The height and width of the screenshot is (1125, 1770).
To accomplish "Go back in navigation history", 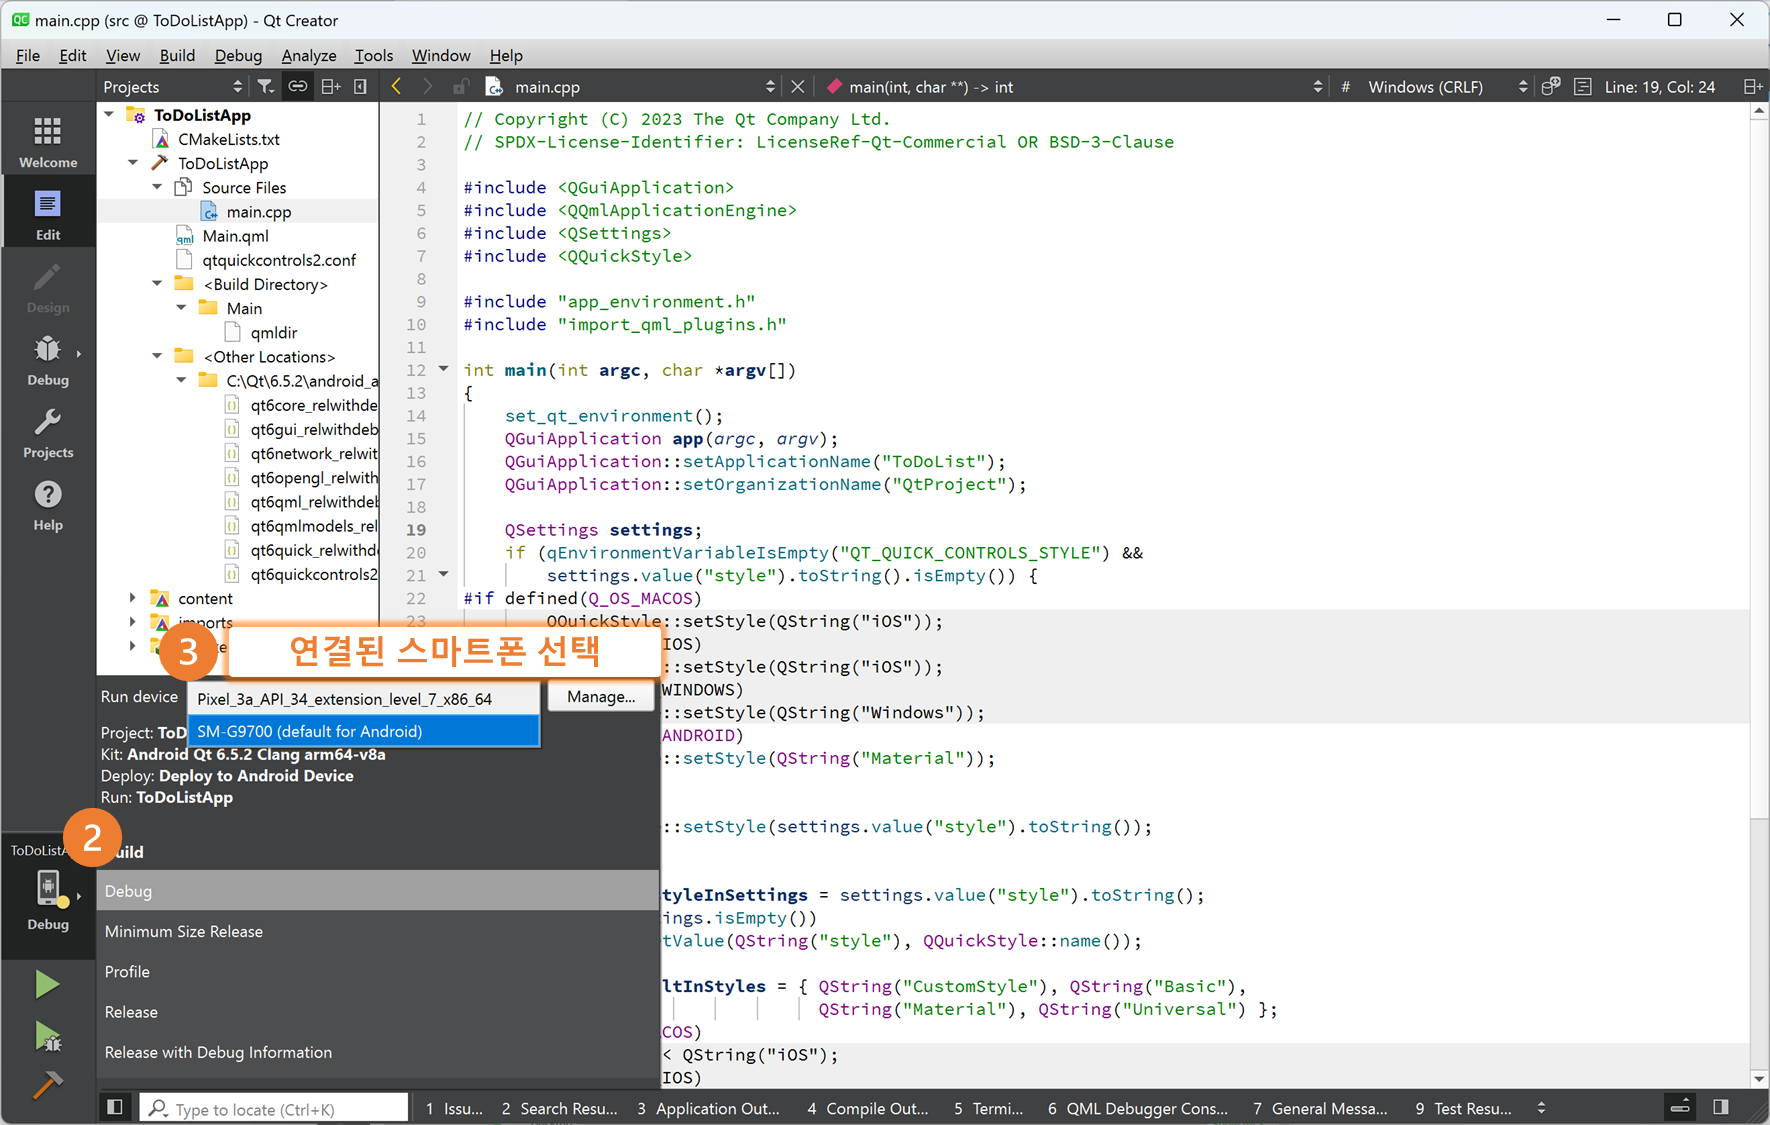I will [x=396, y=87].
